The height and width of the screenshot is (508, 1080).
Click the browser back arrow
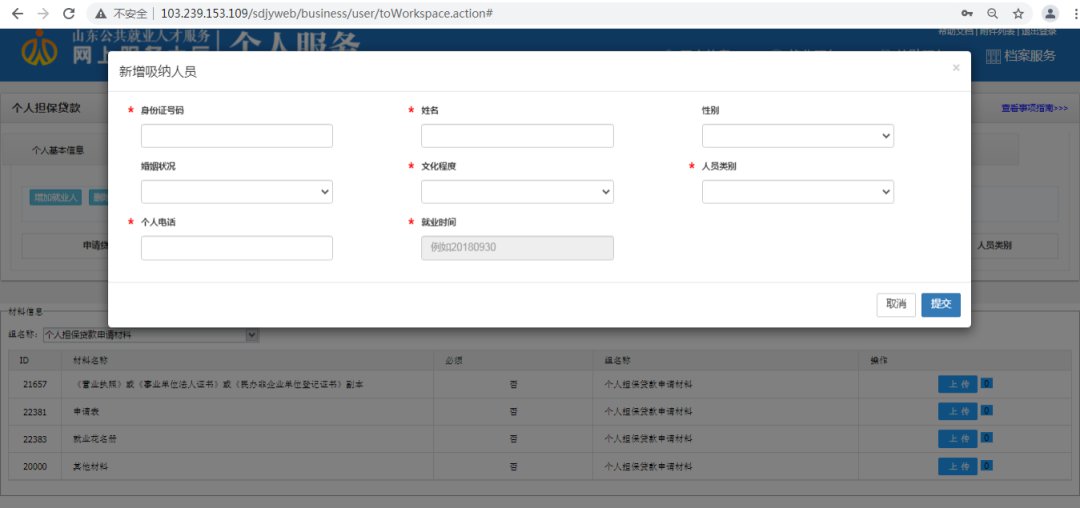[x=17, y=14]
